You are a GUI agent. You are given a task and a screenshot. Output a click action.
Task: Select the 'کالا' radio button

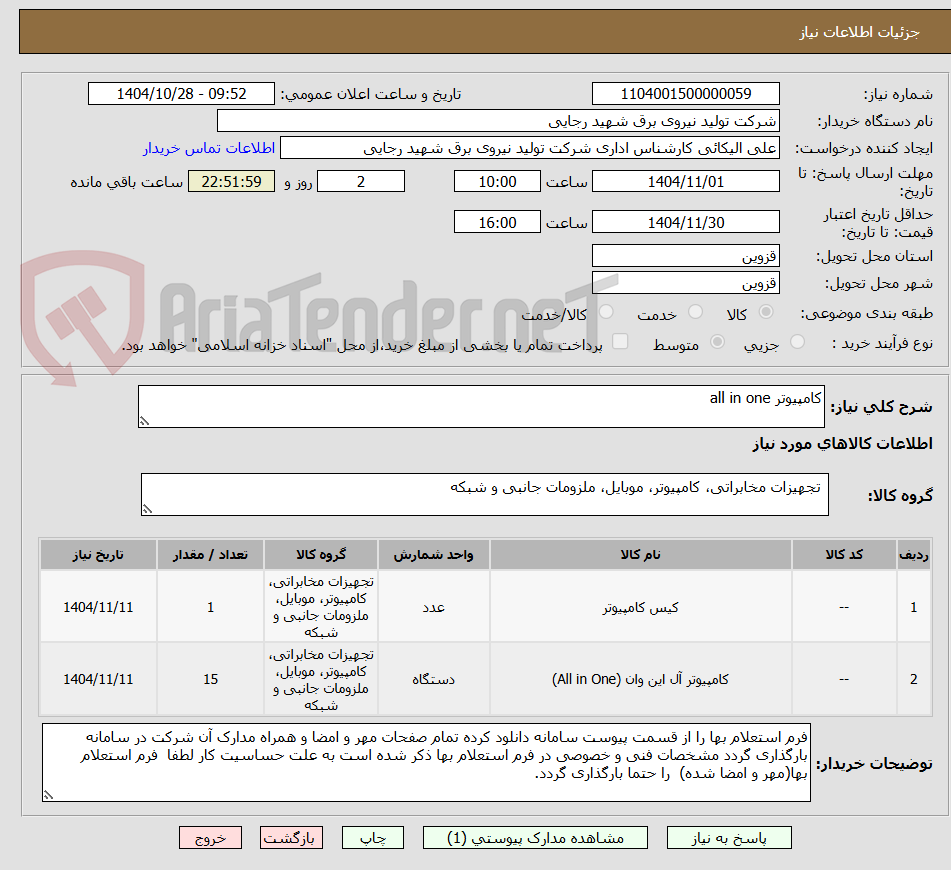(766, 312)
